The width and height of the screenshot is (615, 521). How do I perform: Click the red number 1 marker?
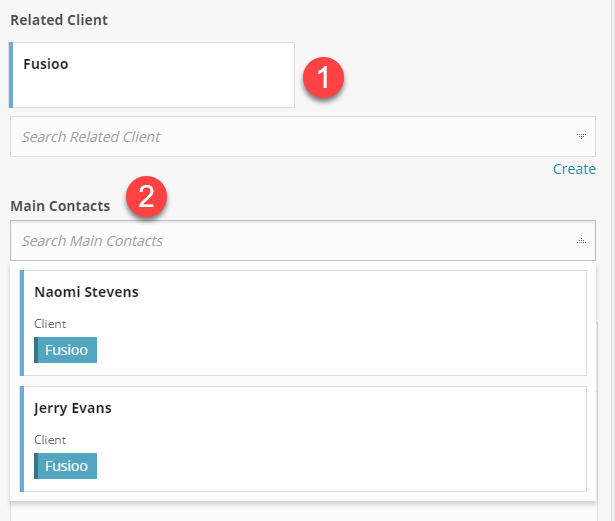click(x=322, y=77)
